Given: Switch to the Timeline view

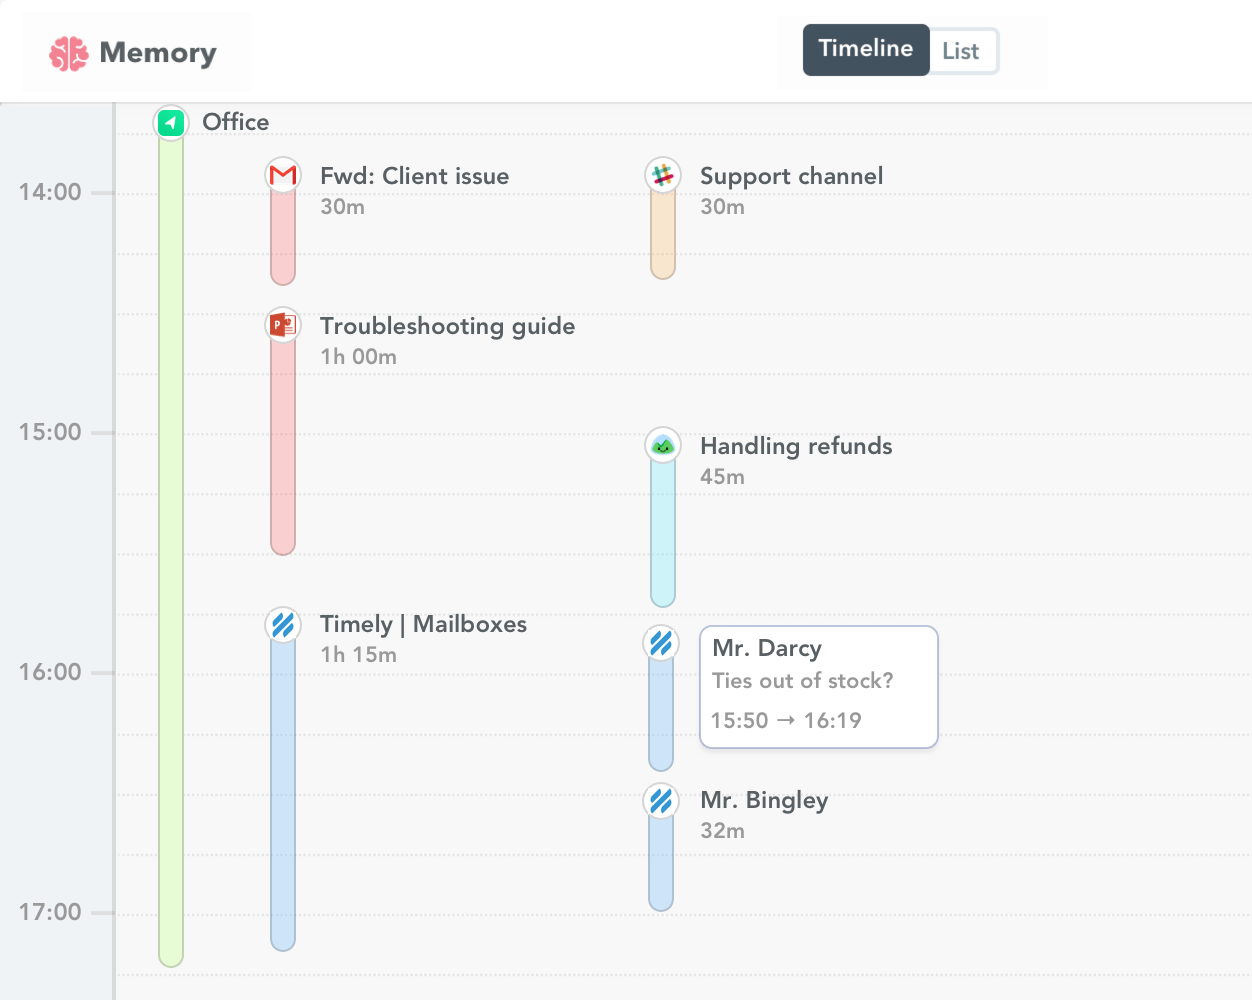Looking at the screenshot, I should (865, 49).
